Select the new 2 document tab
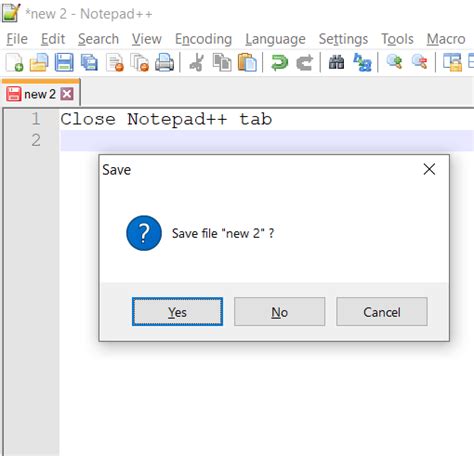Viewport: 474px width, 456px height. tap(40, 94)
